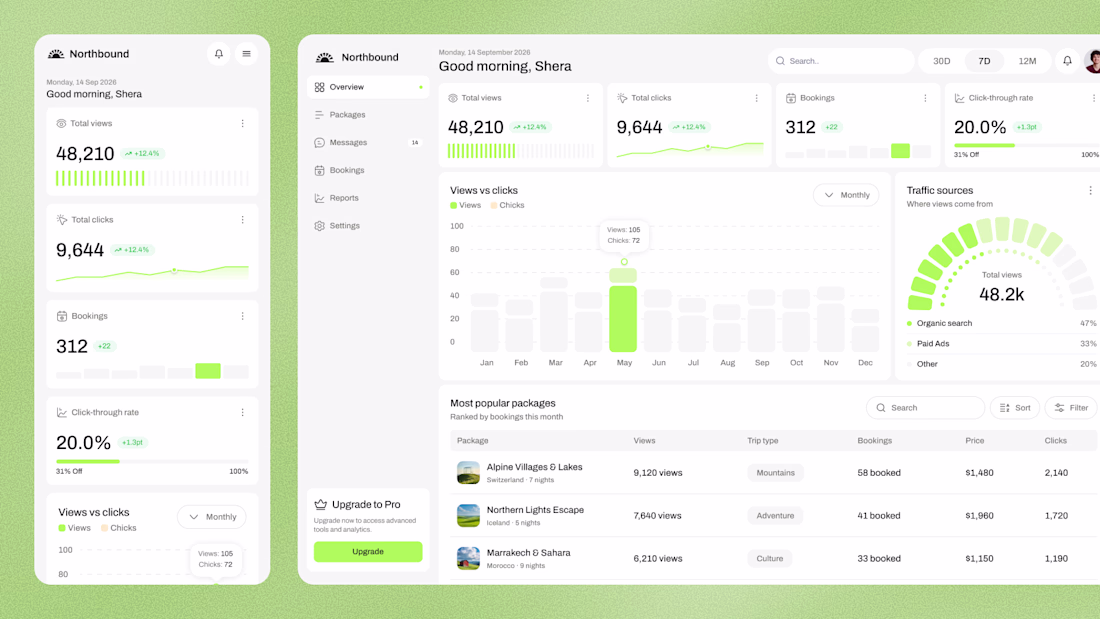
Task: Click the Mountains trip type tag
Action: [x=775, y=473]
